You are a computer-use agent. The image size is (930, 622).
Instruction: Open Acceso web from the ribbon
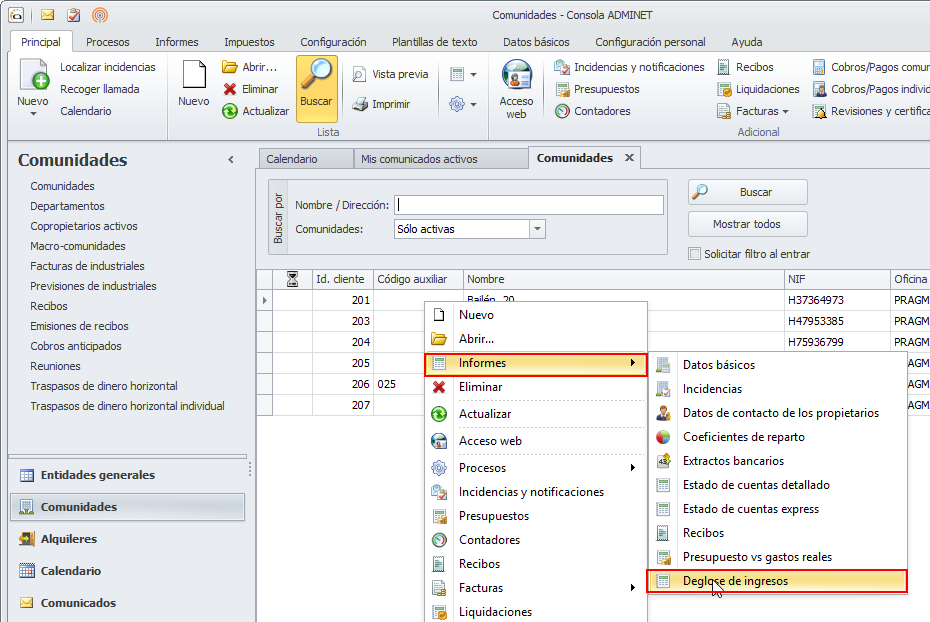pyautogui.click(x=516, y=90)
